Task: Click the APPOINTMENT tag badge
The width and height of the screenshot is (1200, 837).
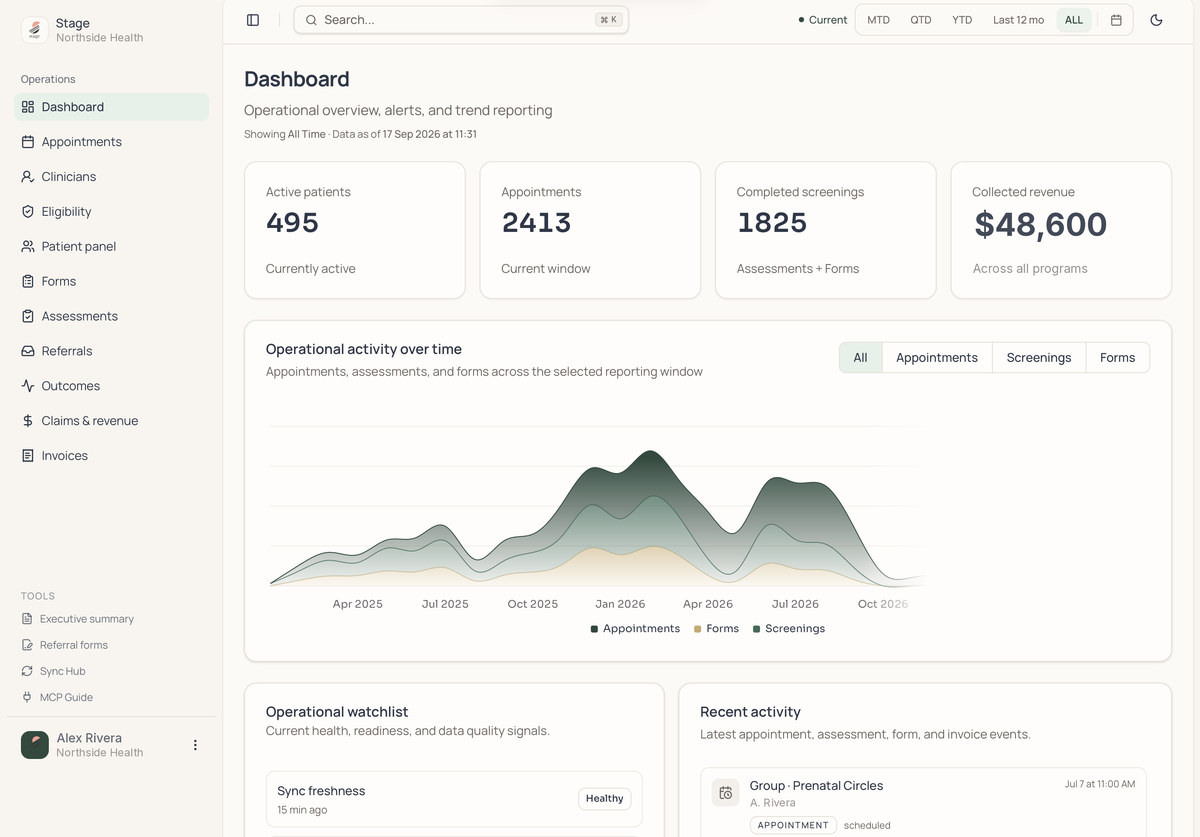Action: (x=793, y=825)
